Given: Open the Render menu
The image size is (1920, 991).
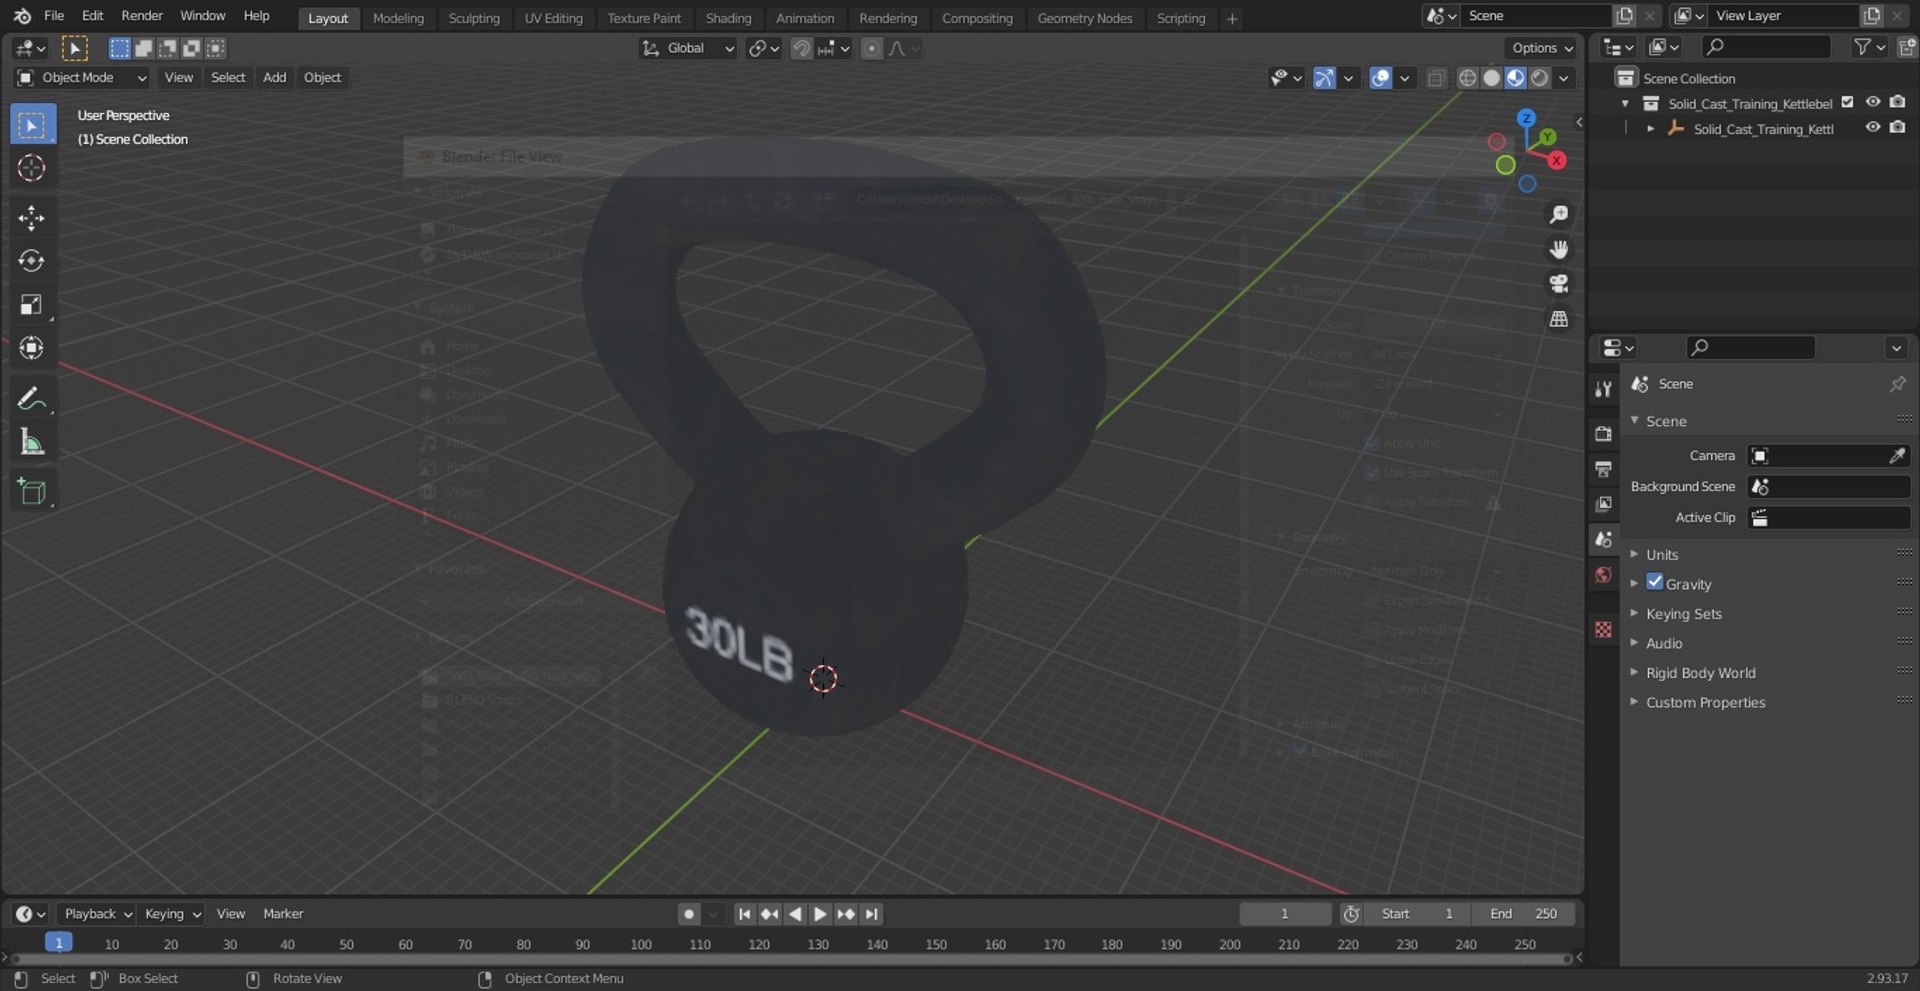Looking at the screenshot, I should tap(142, 16).
